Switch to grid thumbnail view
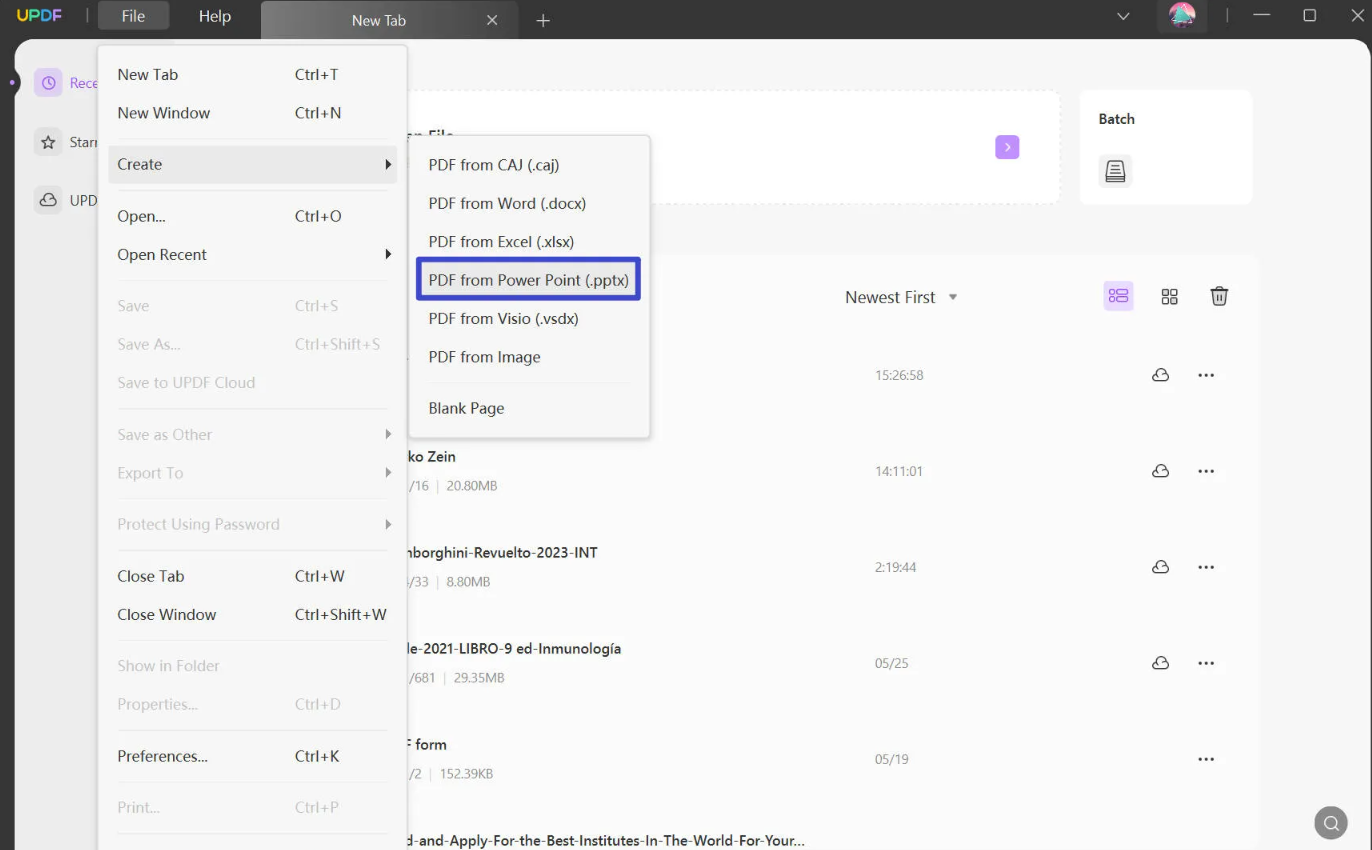1372x850 pixels. tap(1169, 296)
